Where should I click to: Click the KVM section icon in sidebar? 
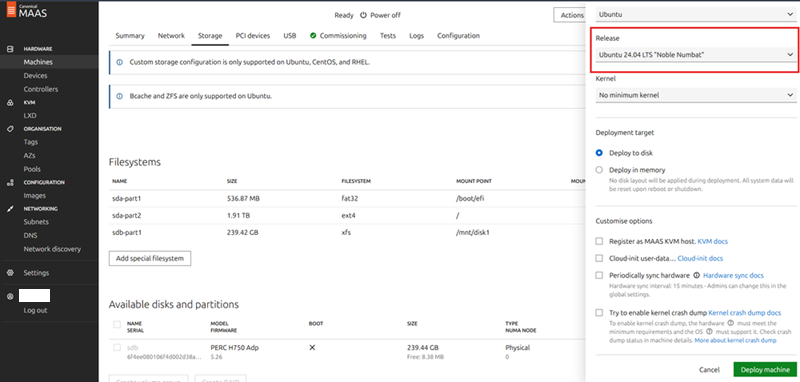point(10,103)
